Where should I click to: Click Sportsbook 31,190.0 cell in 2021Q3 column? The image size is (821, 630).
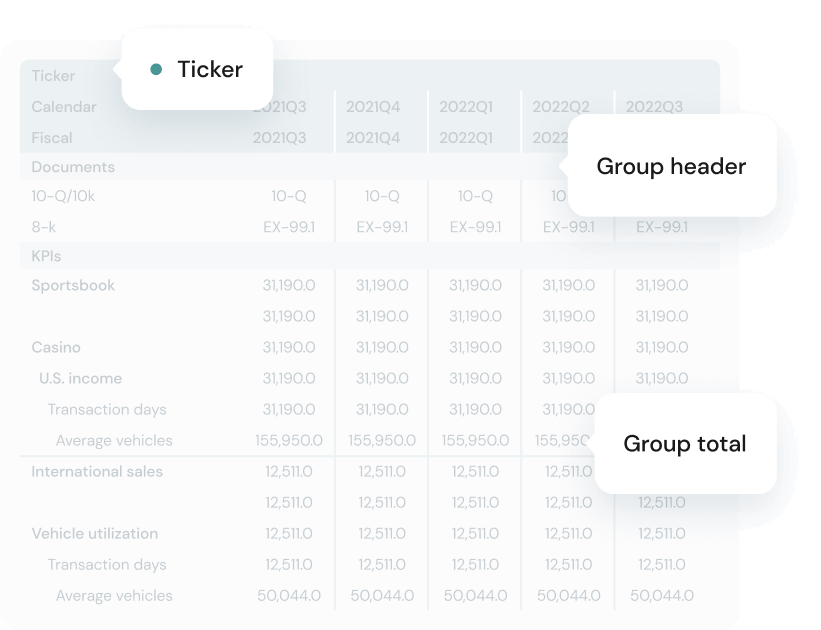click(x=289, y=285)
